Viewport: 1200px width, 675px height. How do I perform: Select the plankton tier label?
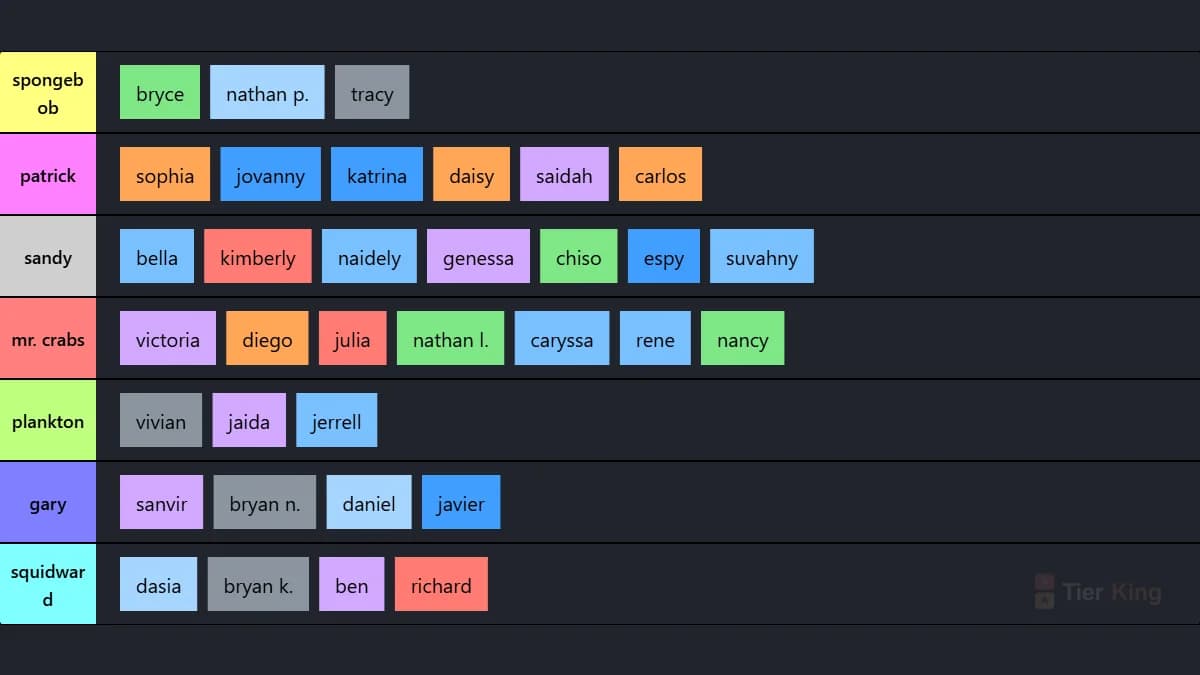tap(48, 421)
